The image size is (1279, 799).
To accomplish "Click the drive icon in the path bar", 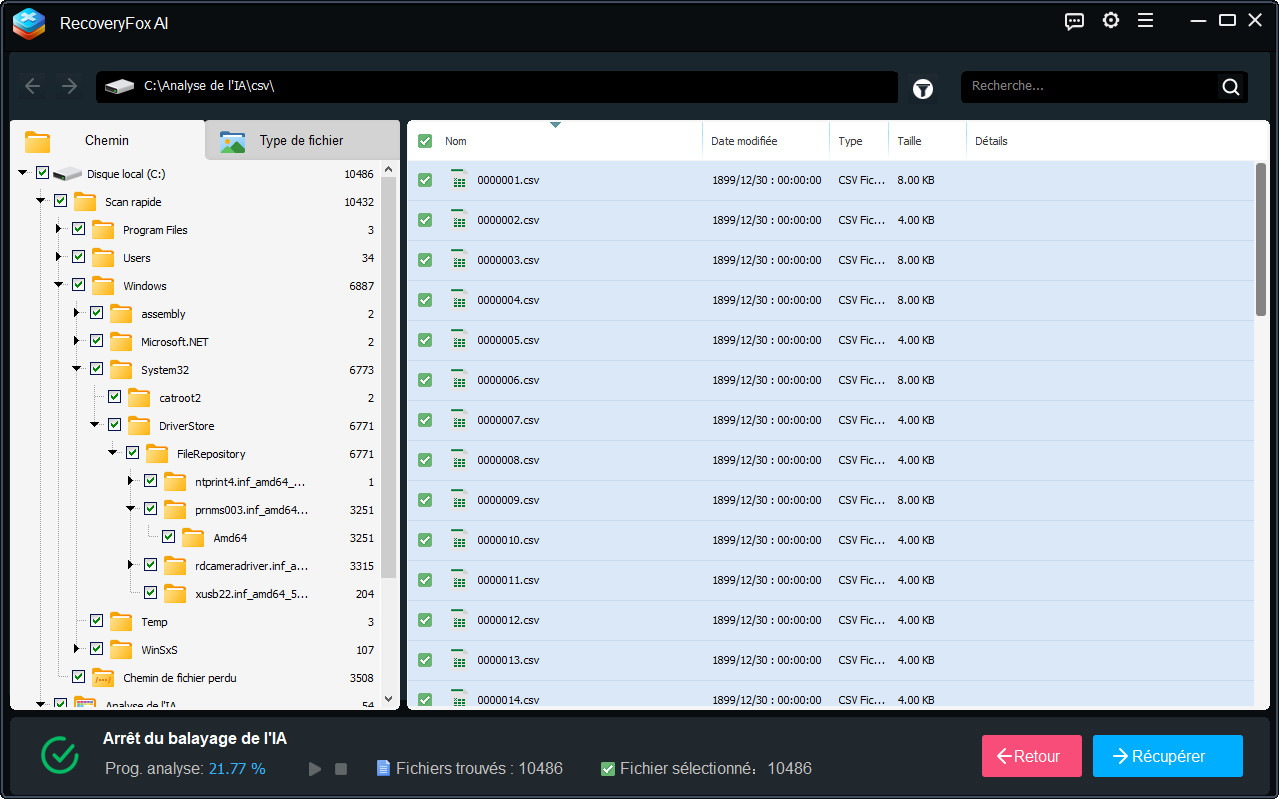I will [119, 87].
